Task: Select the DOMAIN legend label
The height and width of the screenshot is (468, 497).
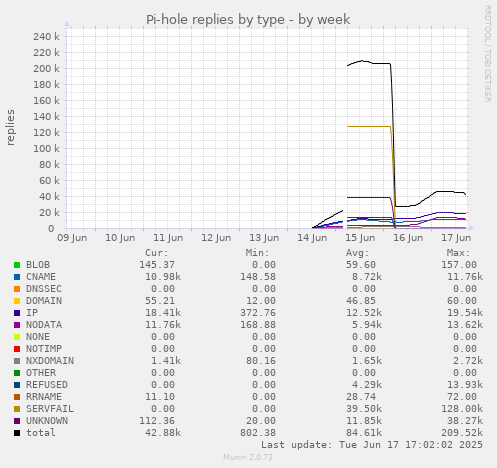Action: click(44, 301)
